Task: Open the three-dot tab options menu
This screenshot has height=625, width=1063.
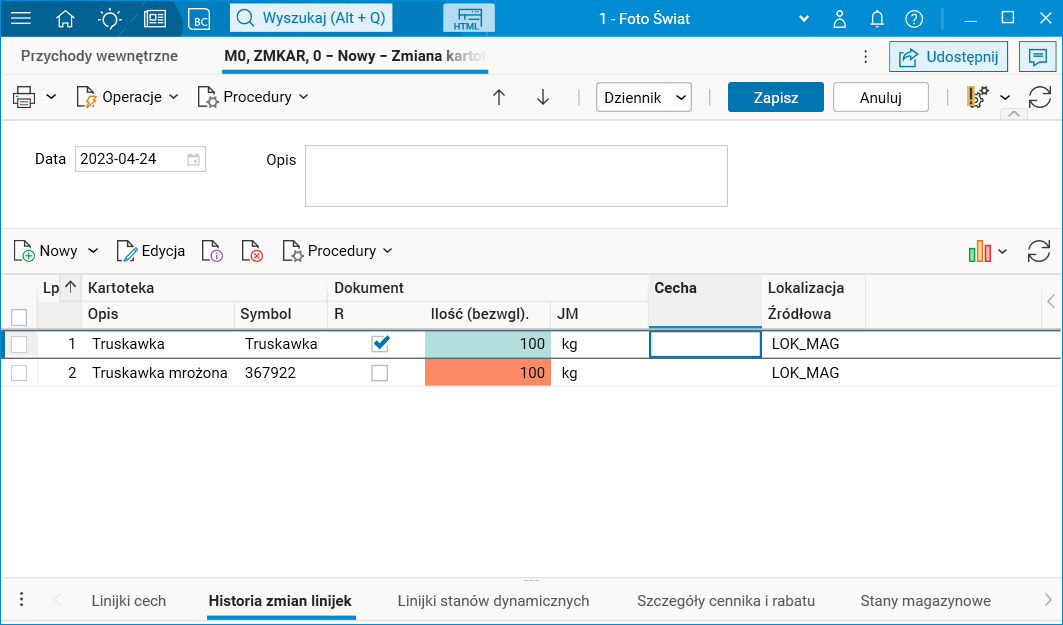Action: tap(865, 56)
